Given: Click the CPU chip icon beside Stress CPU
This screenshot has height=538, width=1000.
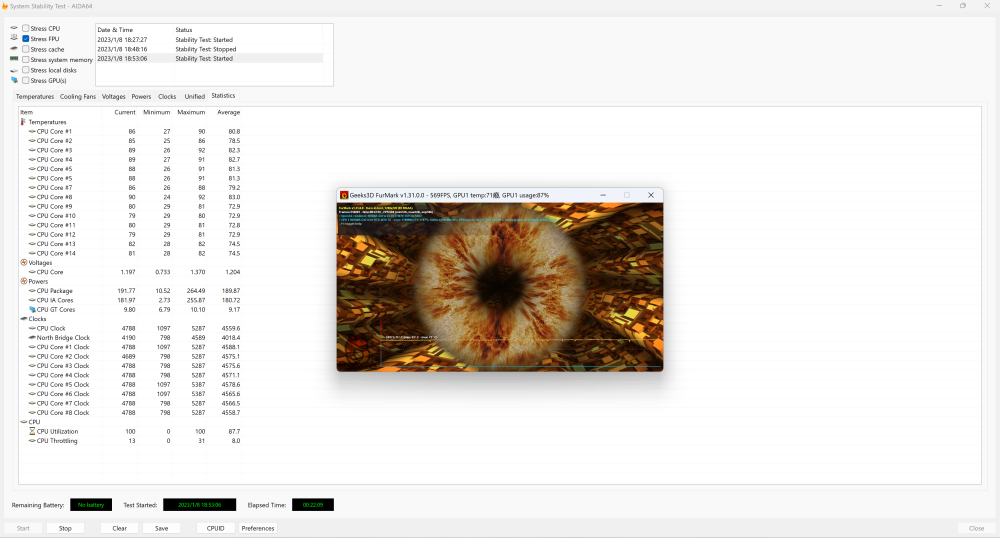Looking at the screenshot, I should (14, 28).
